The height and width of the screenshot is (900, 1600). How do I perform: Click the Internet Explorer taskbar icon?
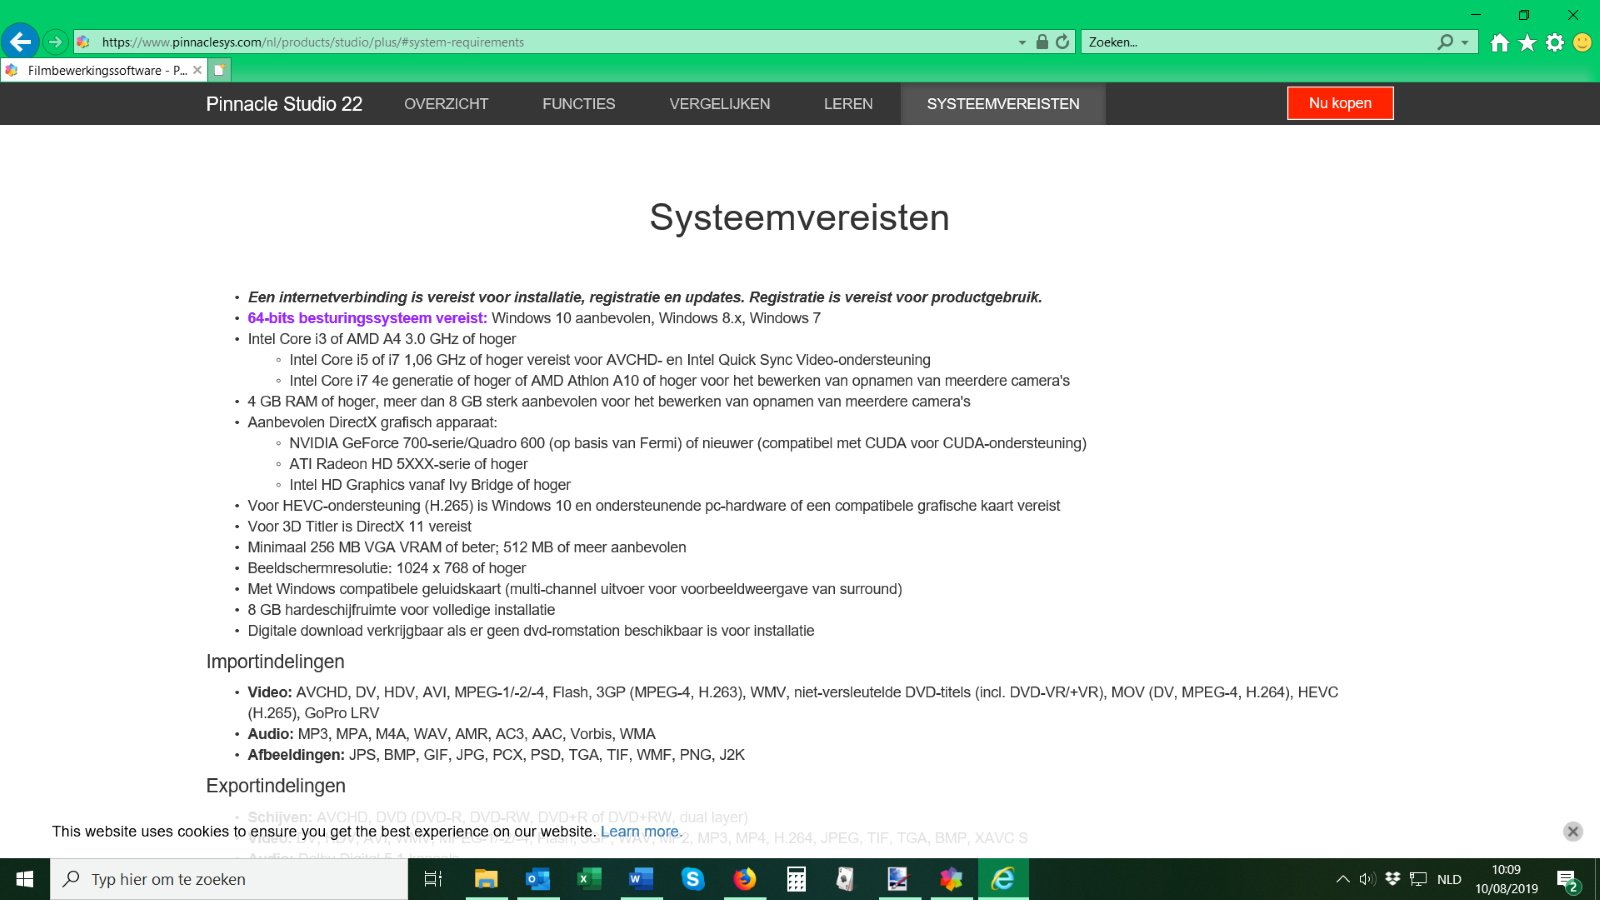coord(1003,879)
